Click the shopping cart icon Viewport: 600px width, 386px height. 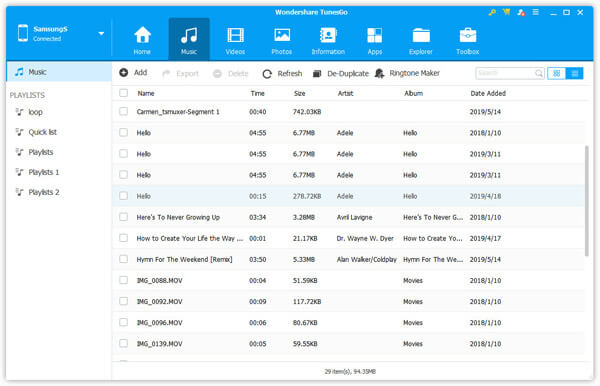(507, 12)
